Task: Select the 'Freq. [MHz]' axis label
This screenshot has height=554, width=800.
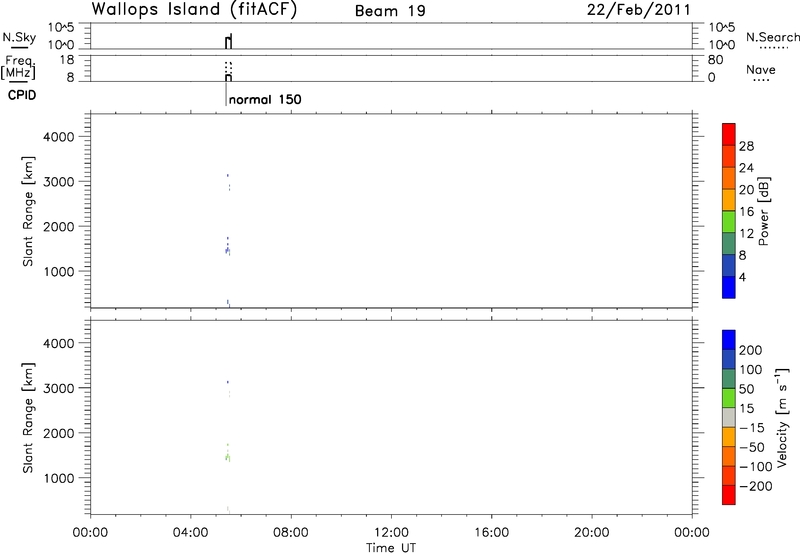Action: click(19, 68)
